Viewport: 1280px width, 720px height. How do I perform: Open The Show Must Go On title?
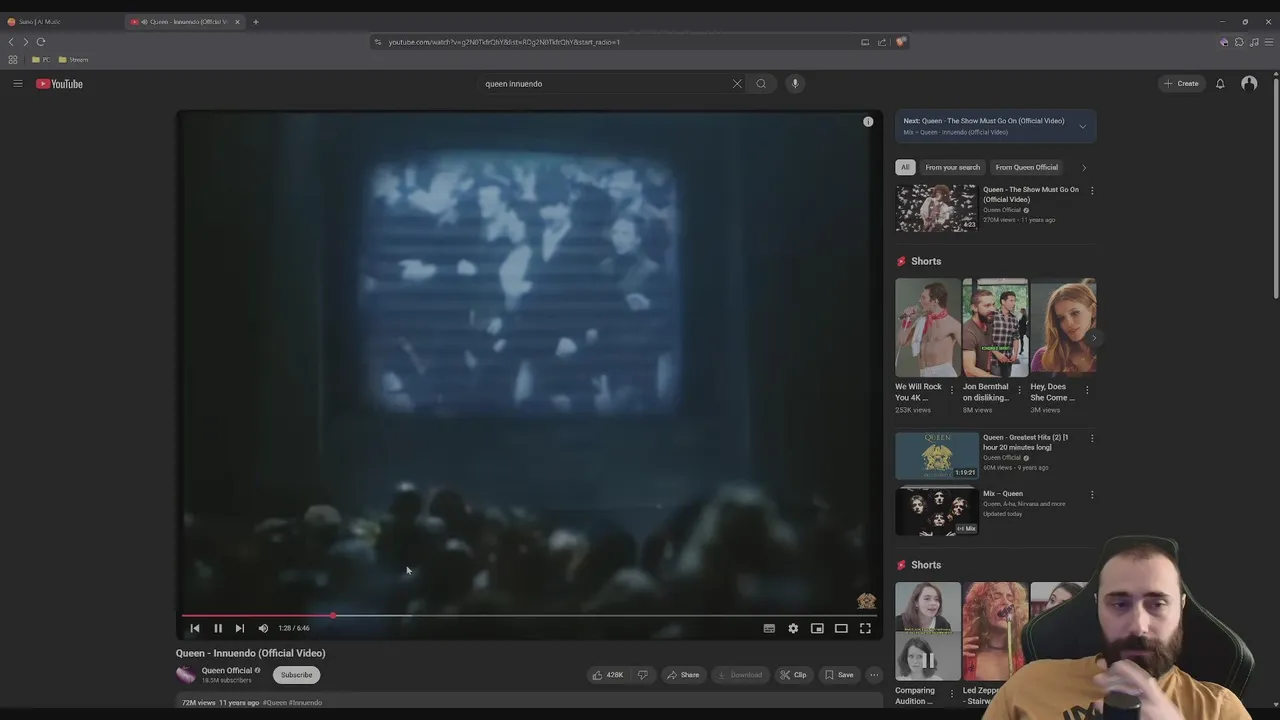tap(1031, 194)
